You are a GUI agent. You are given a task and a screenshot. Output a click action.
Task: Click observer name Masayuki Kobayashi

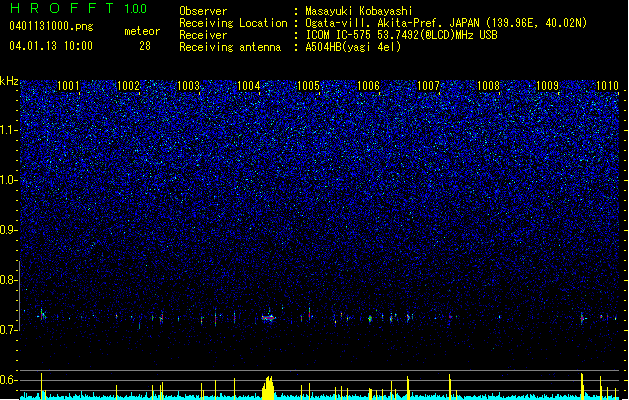coord(359,11)
